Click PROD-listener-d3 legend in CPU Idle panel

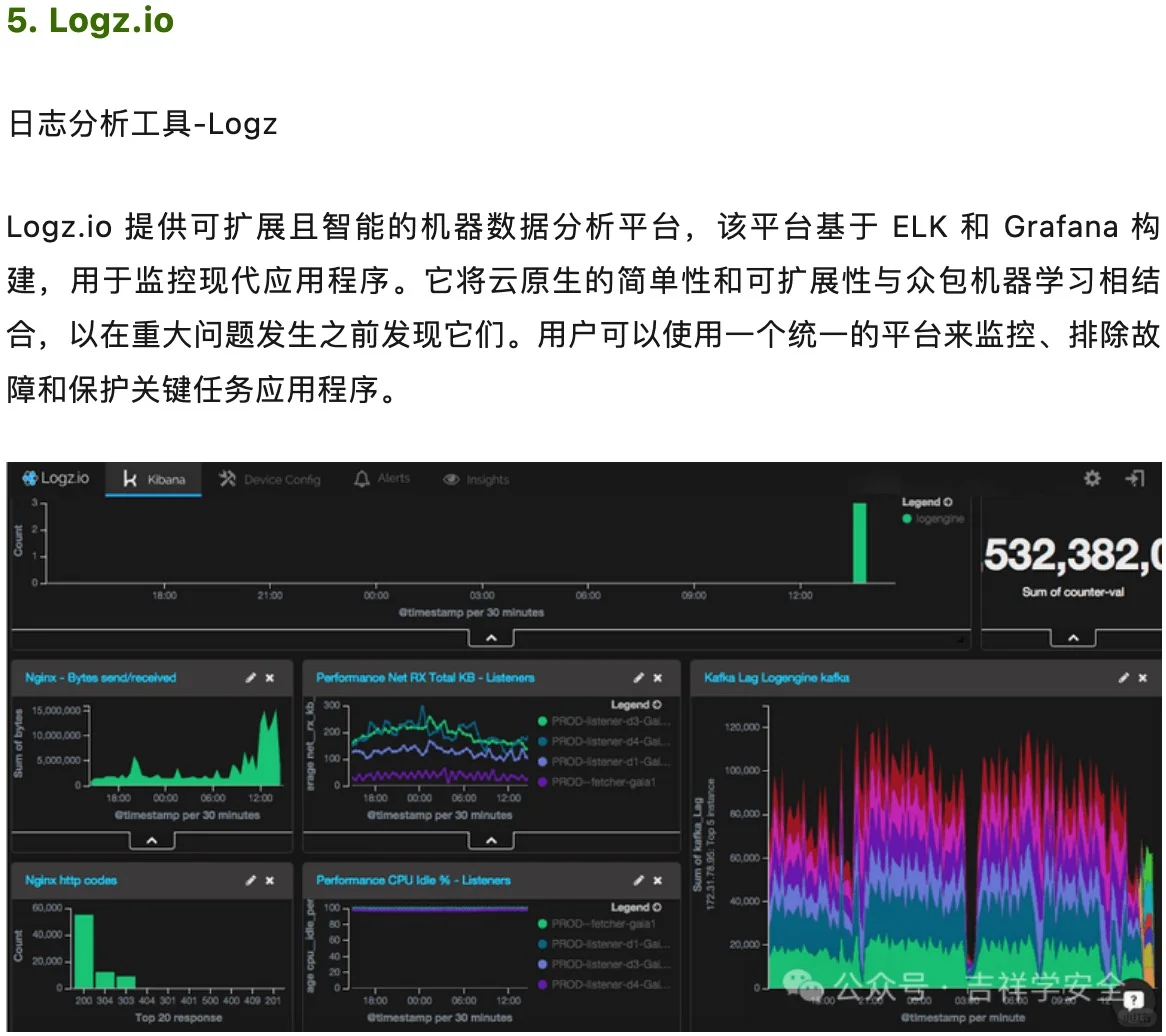click(x=604, y=964)
